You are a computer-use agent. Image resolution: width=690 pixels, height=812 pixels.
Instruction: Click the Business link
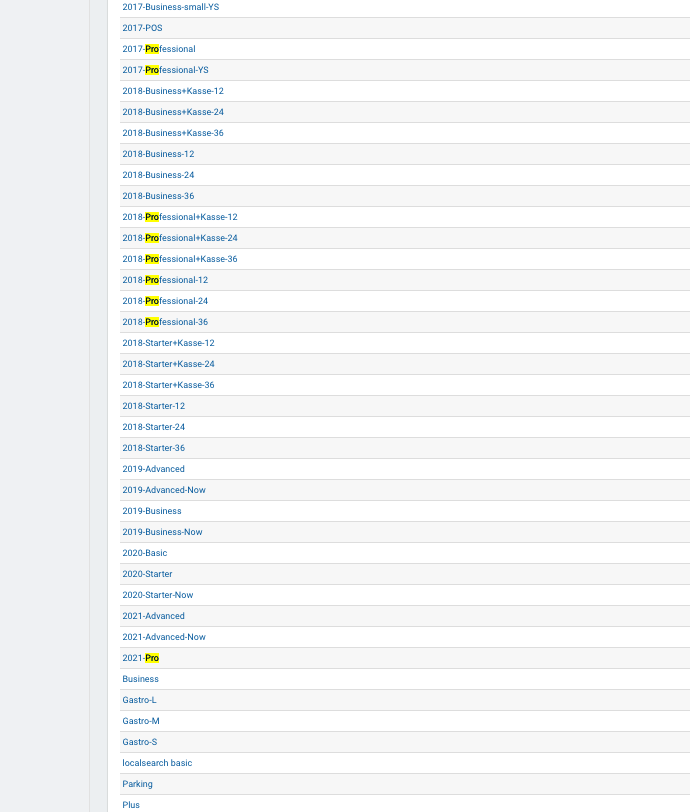tap(140, 679)
